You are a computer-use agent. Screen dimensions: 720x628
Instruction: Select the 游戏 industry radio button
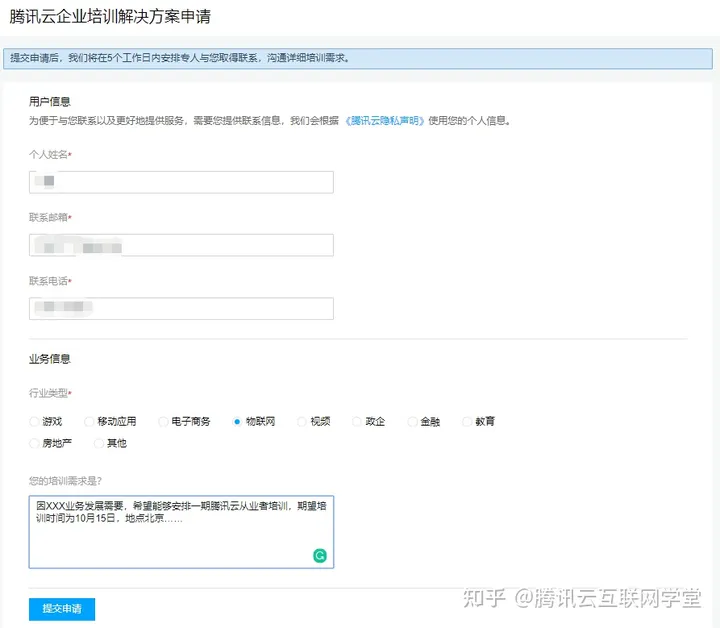(x=34, y=421)
